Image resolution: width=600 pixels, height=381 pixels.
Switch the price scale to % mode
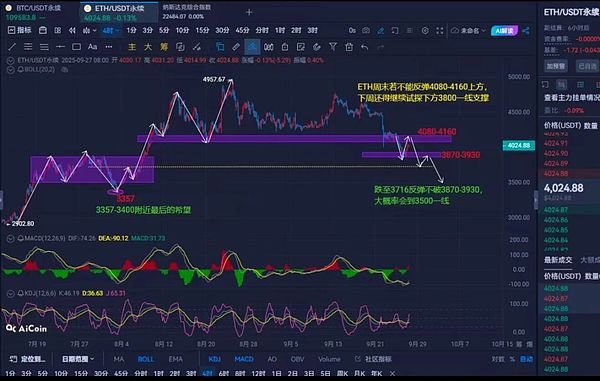pyautogui.click(x=512, y=359)
